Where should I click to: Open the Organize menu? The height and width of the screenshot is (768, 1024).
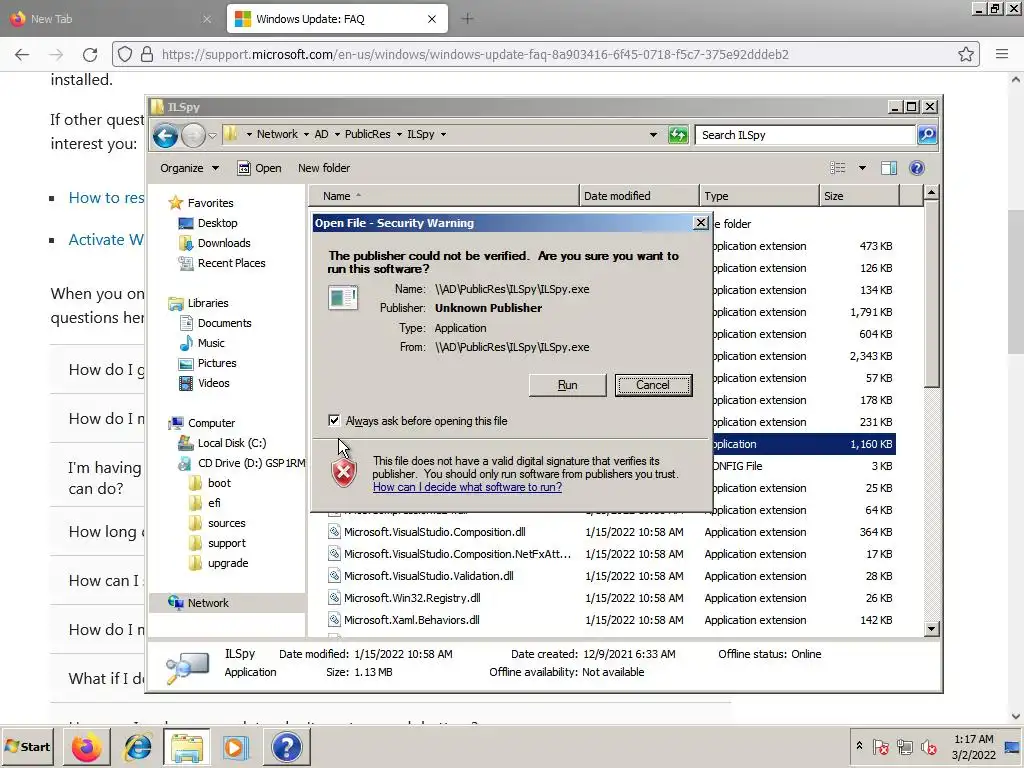click(189, 168)
